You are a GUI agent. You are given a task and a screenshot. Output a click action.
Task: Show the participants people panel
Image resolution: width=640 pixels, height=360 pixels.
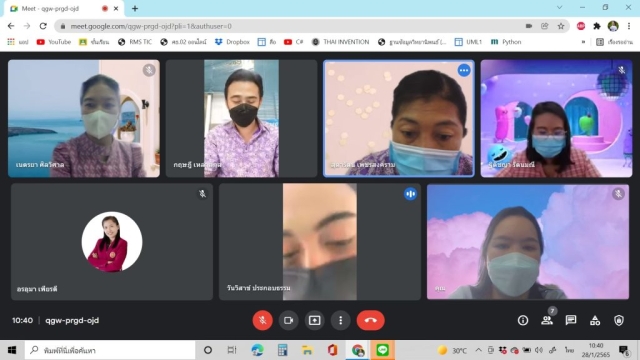tap(547, 320)
